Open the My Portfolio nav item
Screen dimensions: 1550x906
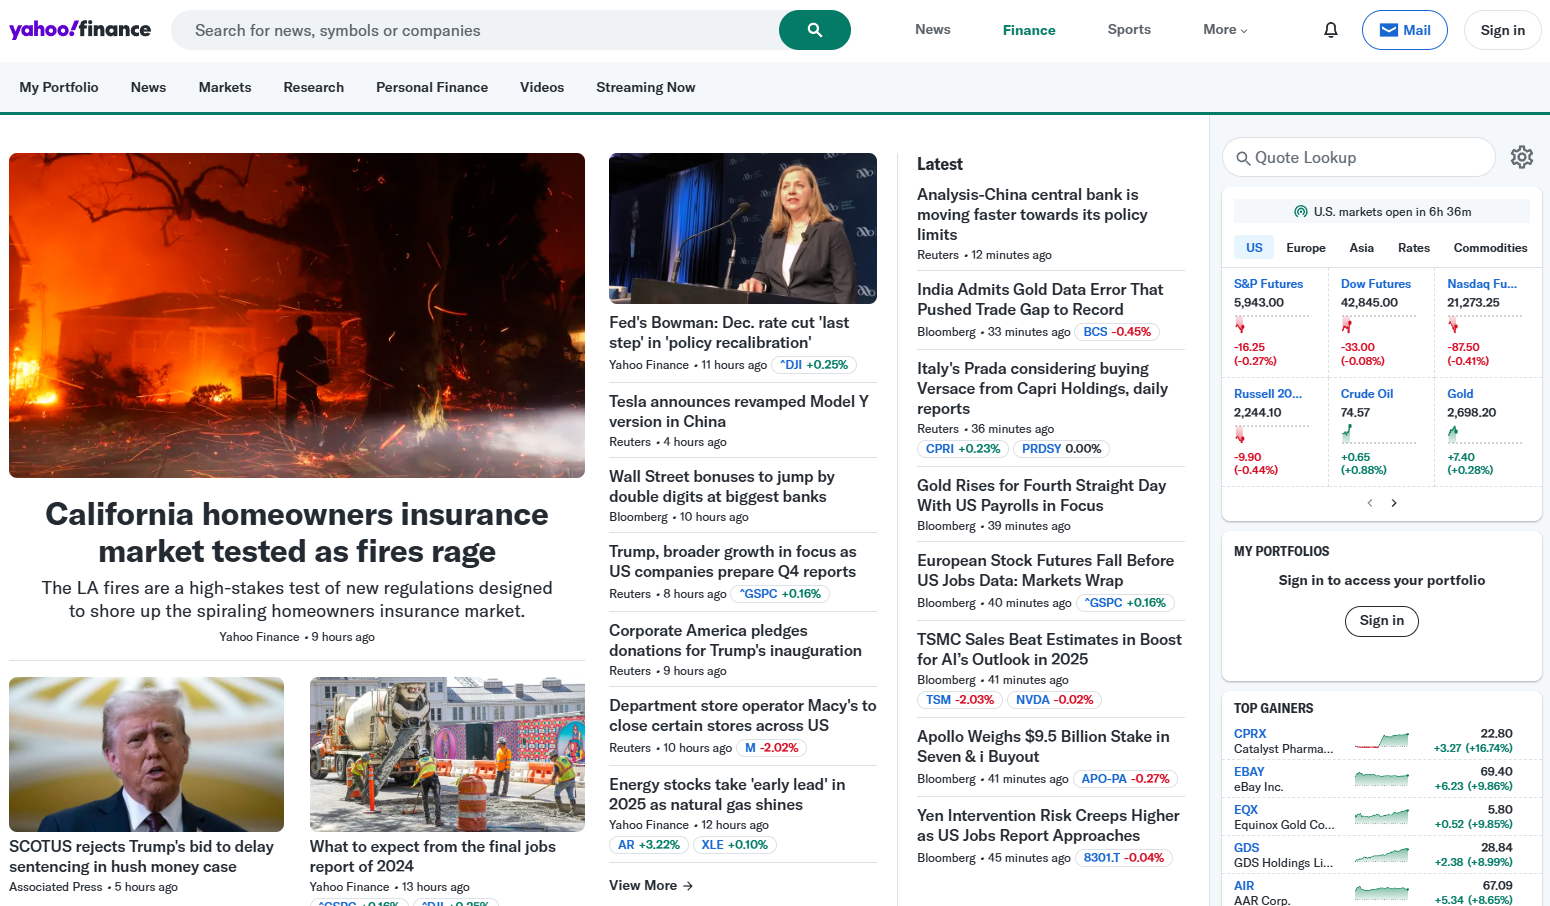[59, 87]
